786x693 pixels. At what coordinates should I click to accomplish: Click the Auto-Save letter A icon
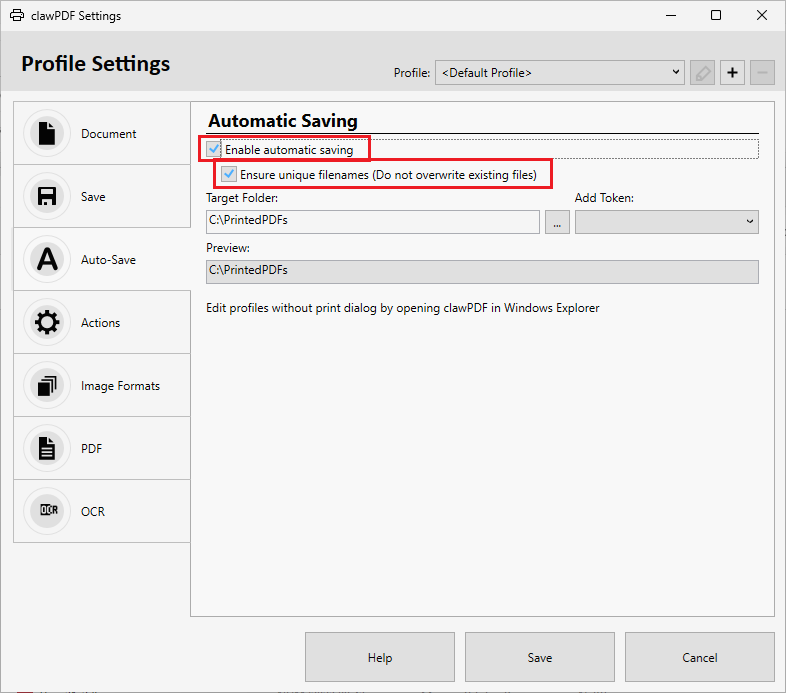pos(47,259)
